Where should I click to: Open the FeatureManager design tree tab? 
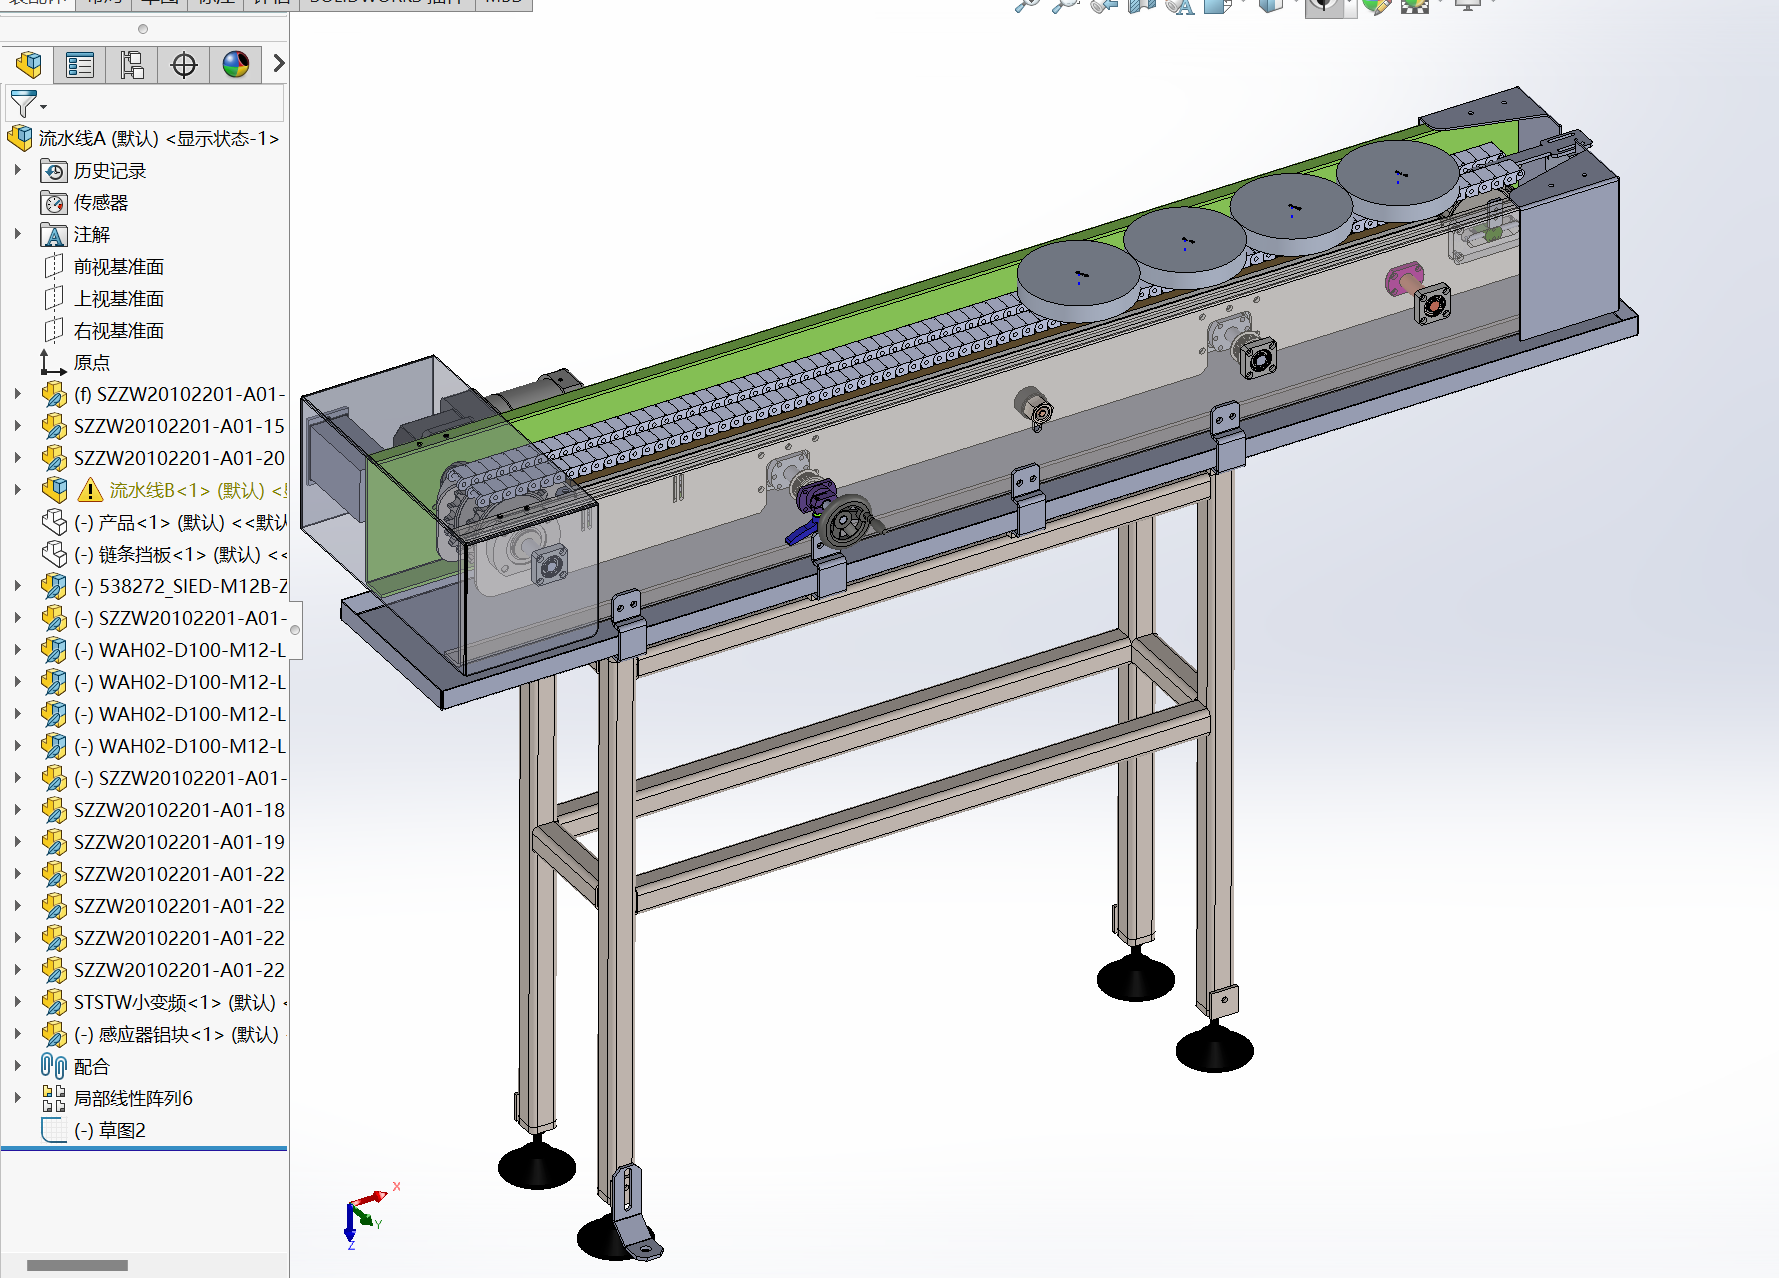tap(29, 65)
